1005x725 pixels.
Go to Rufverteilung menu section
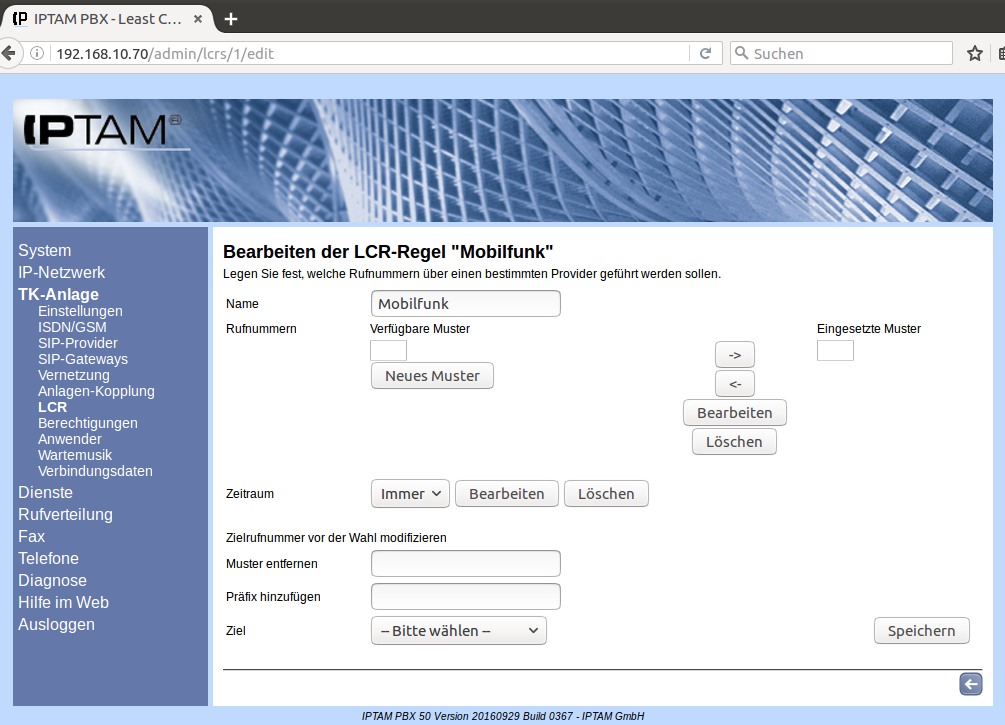pyautogui.click(x=65, y=515)
